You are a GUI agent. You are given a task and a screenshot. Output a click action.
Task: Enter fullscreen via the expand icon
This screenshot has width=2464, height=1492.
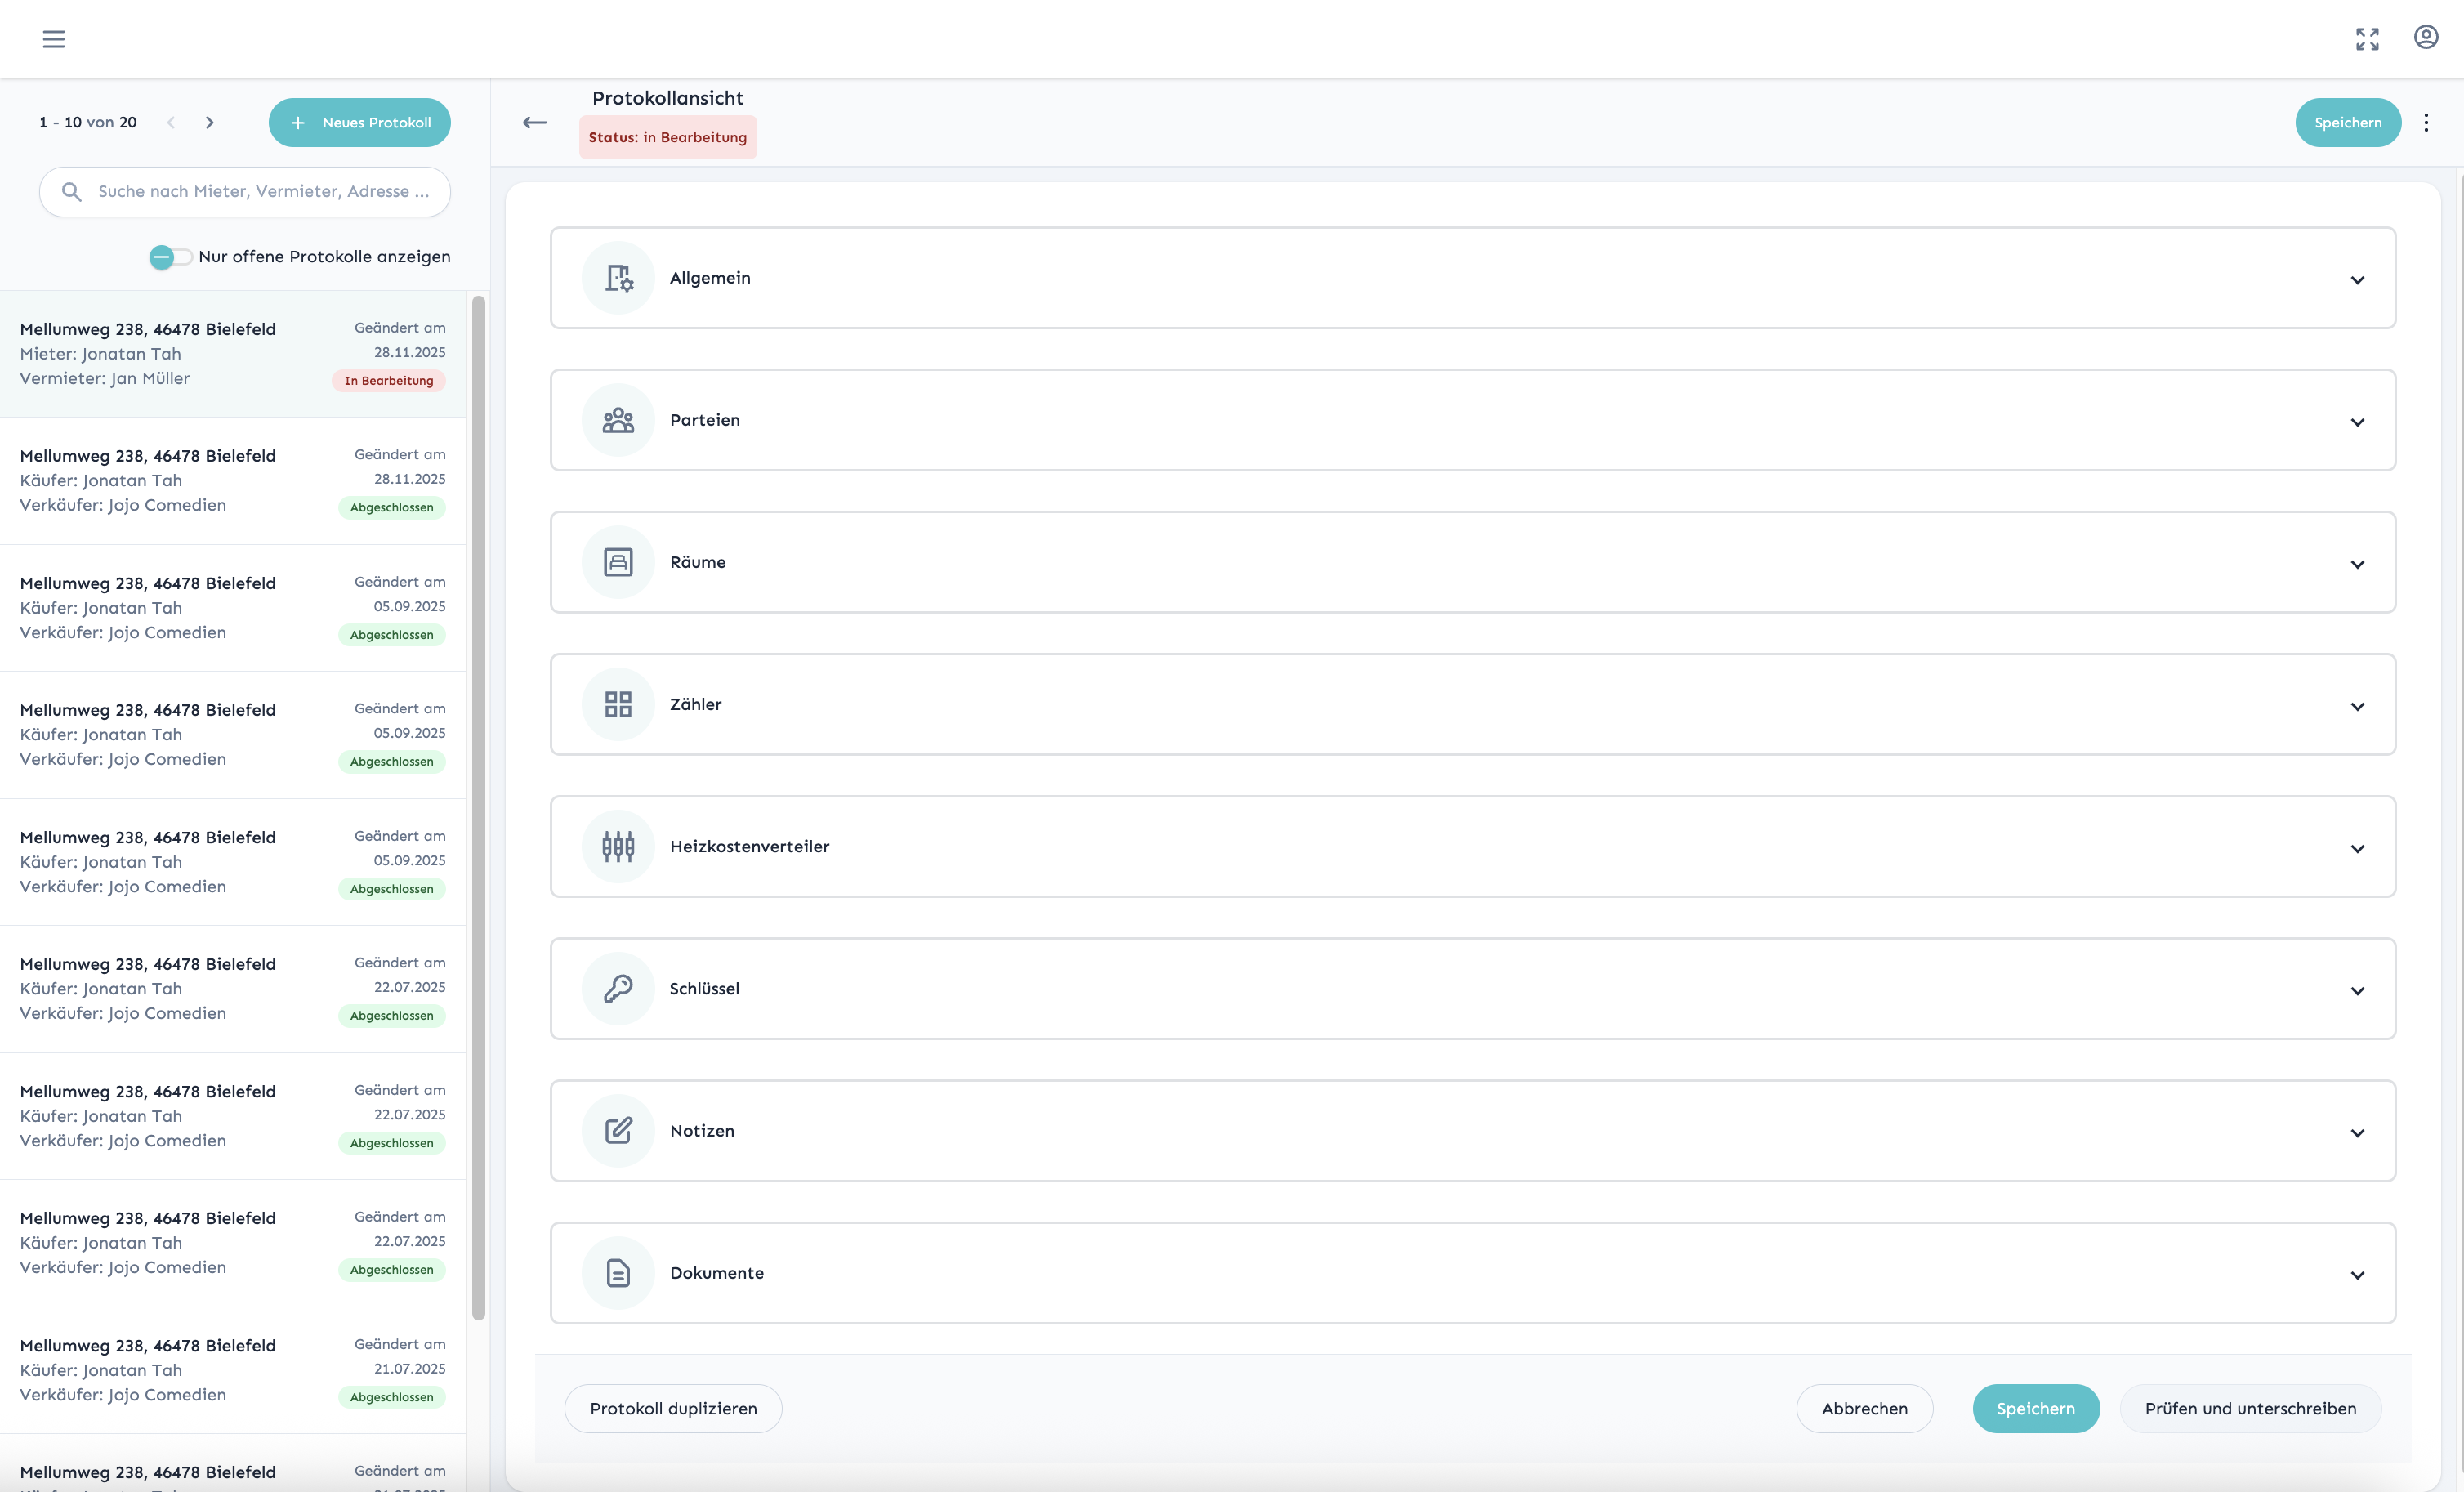click(x=2367, y=39)
